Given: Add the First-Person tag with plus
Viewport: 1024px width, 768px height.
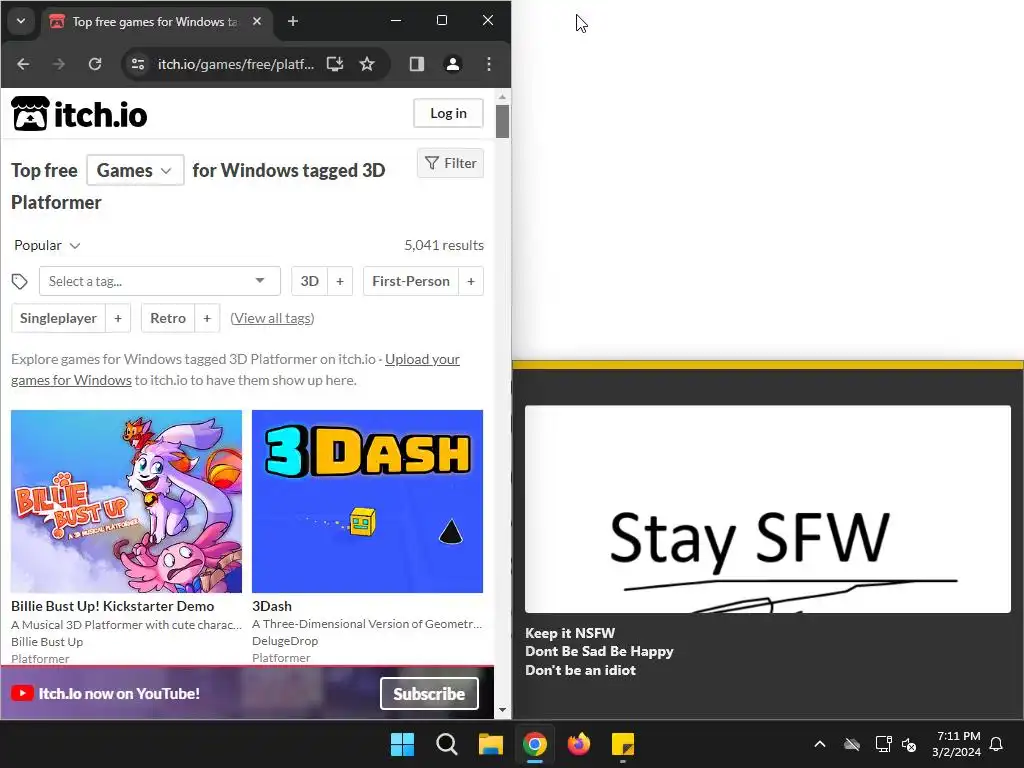Looking at the screenshot, I should point(471,281).
